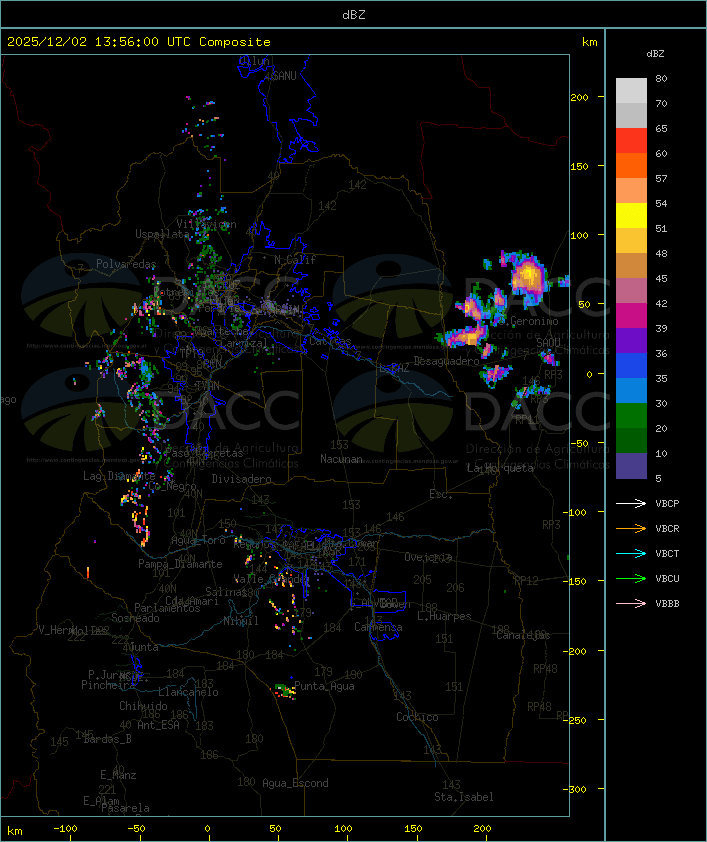
Task: Click the Uspallata place label
Action: 162,234
